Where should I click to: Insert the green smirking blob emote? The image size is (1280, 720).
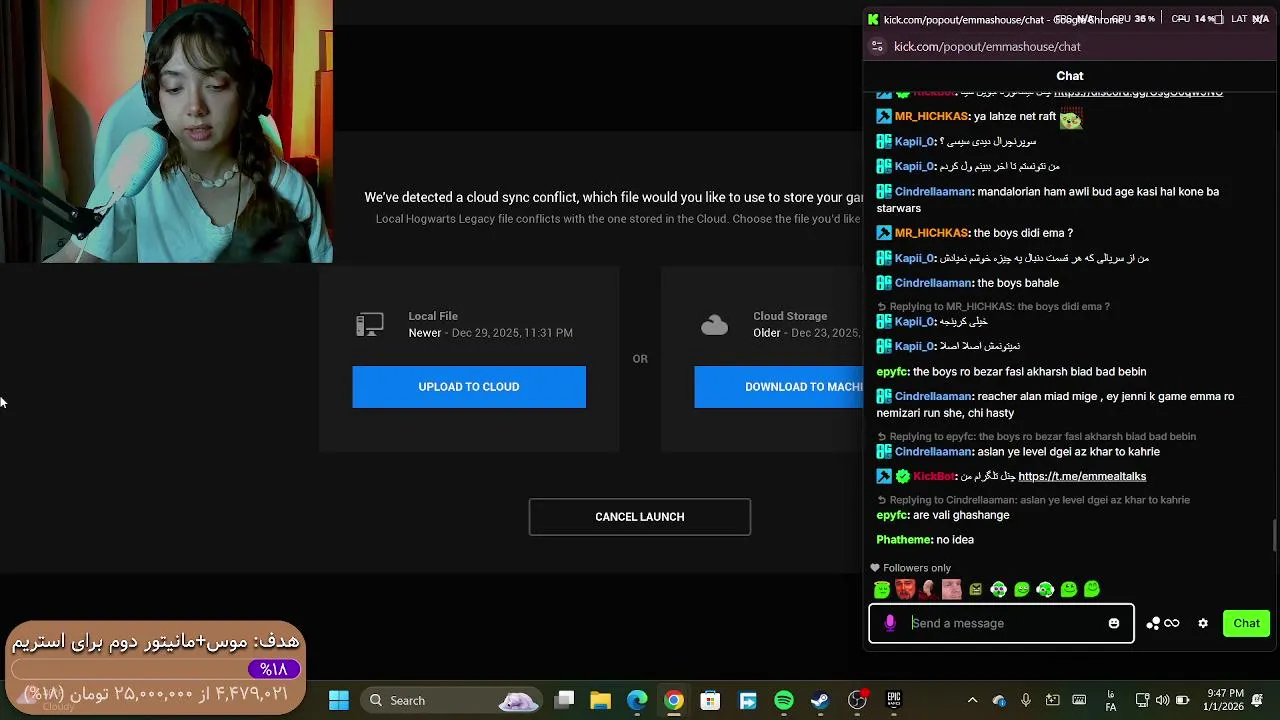[1022, 589]
